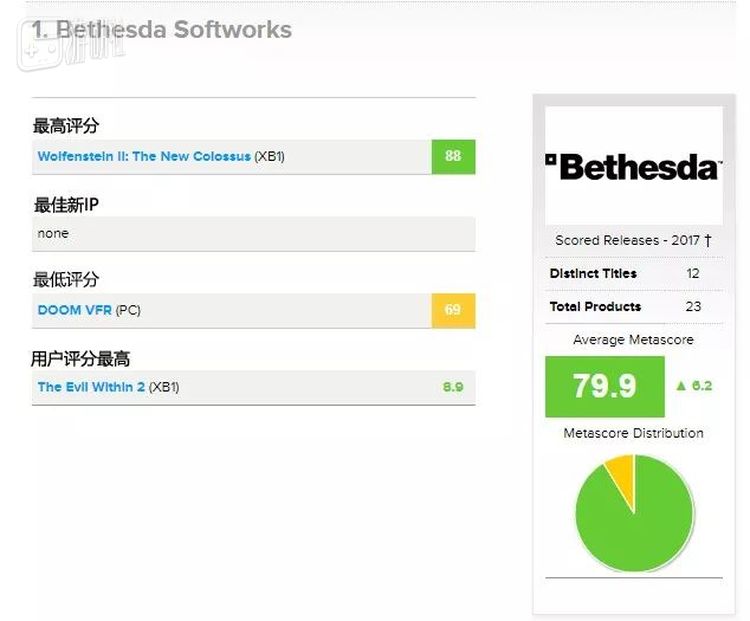The image size is (750, 621).
Task: Click the Metascore Distribution label
Action: click(633, 434)
